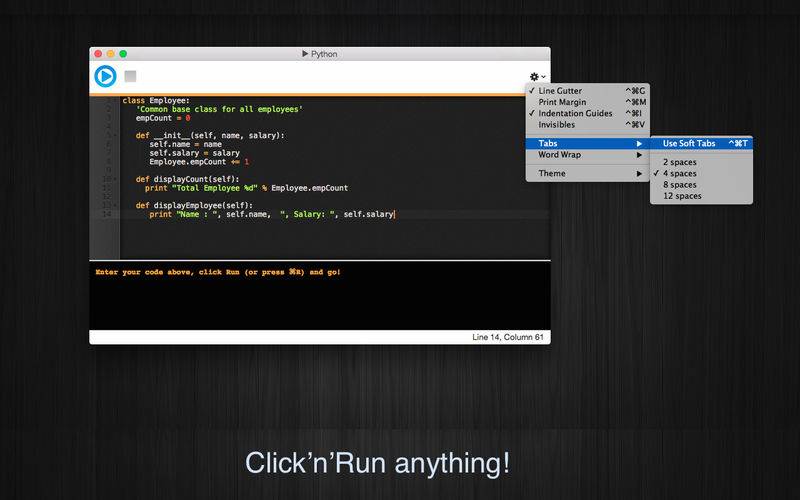Viewport: 800px width, 500px height.
Task: Select 8 spaces tab width
Action: [702, 185]
